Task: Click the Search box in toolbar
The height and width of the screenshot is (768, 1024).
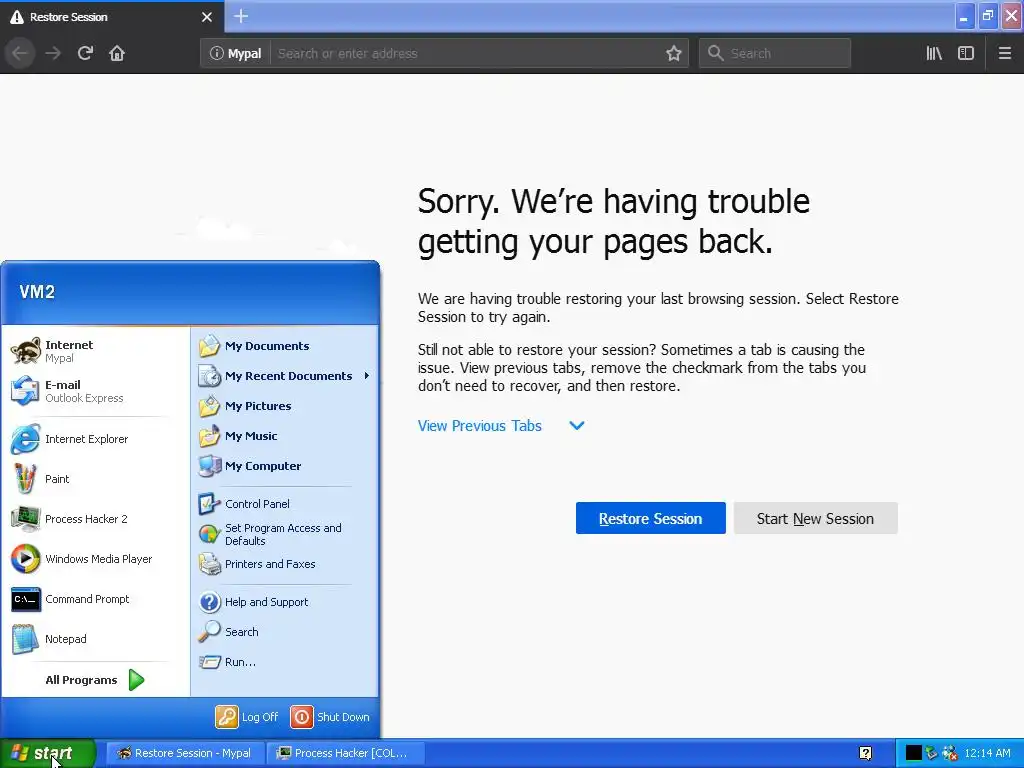Action: [775, 54]
